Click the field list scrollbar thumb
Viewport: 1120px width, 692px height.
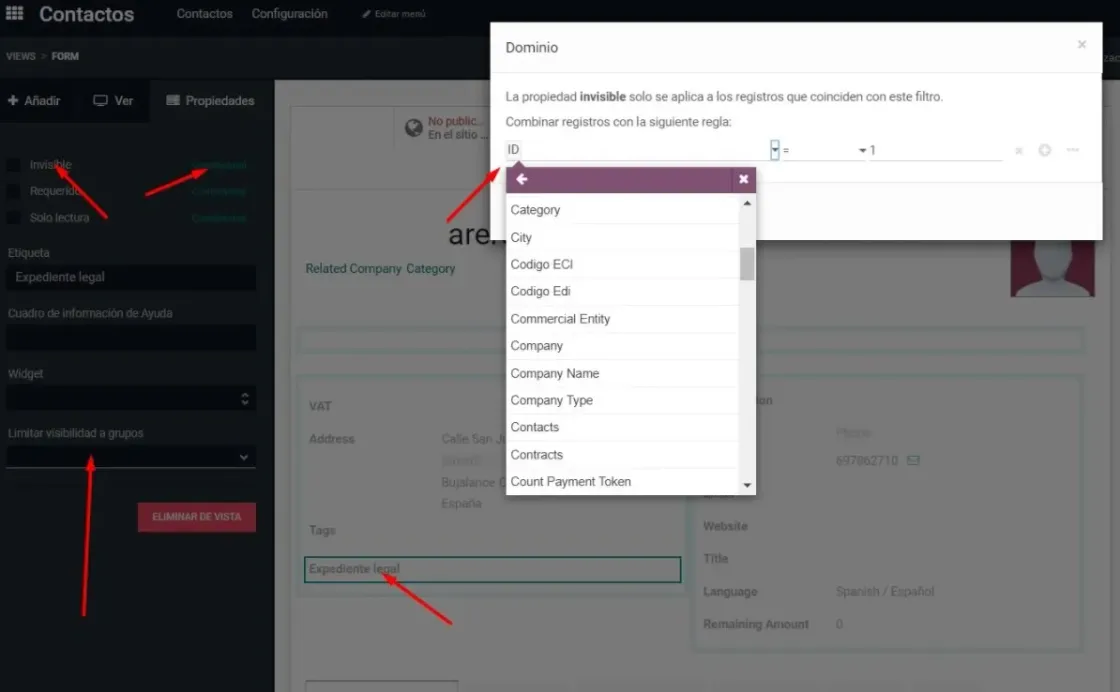click(x=747, y=264)
